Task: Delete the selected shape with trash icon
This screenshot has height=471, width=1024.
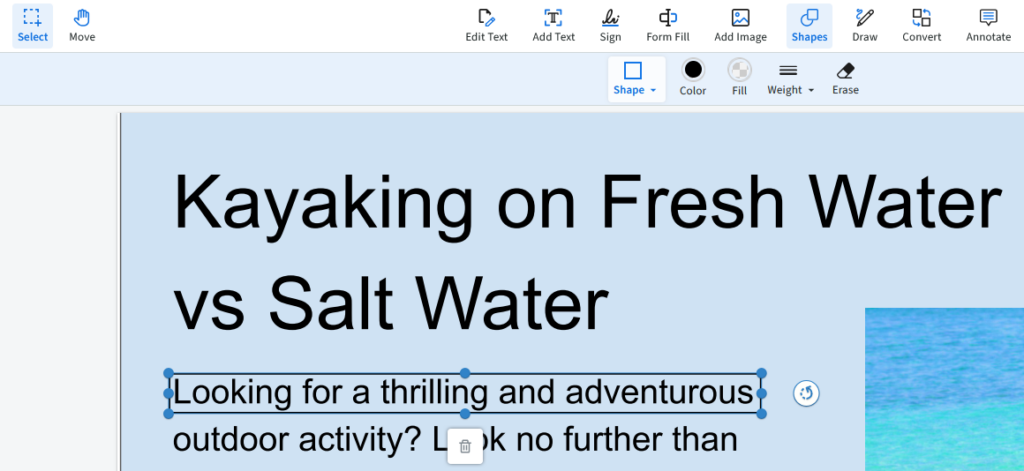Action: coord(465,446)
